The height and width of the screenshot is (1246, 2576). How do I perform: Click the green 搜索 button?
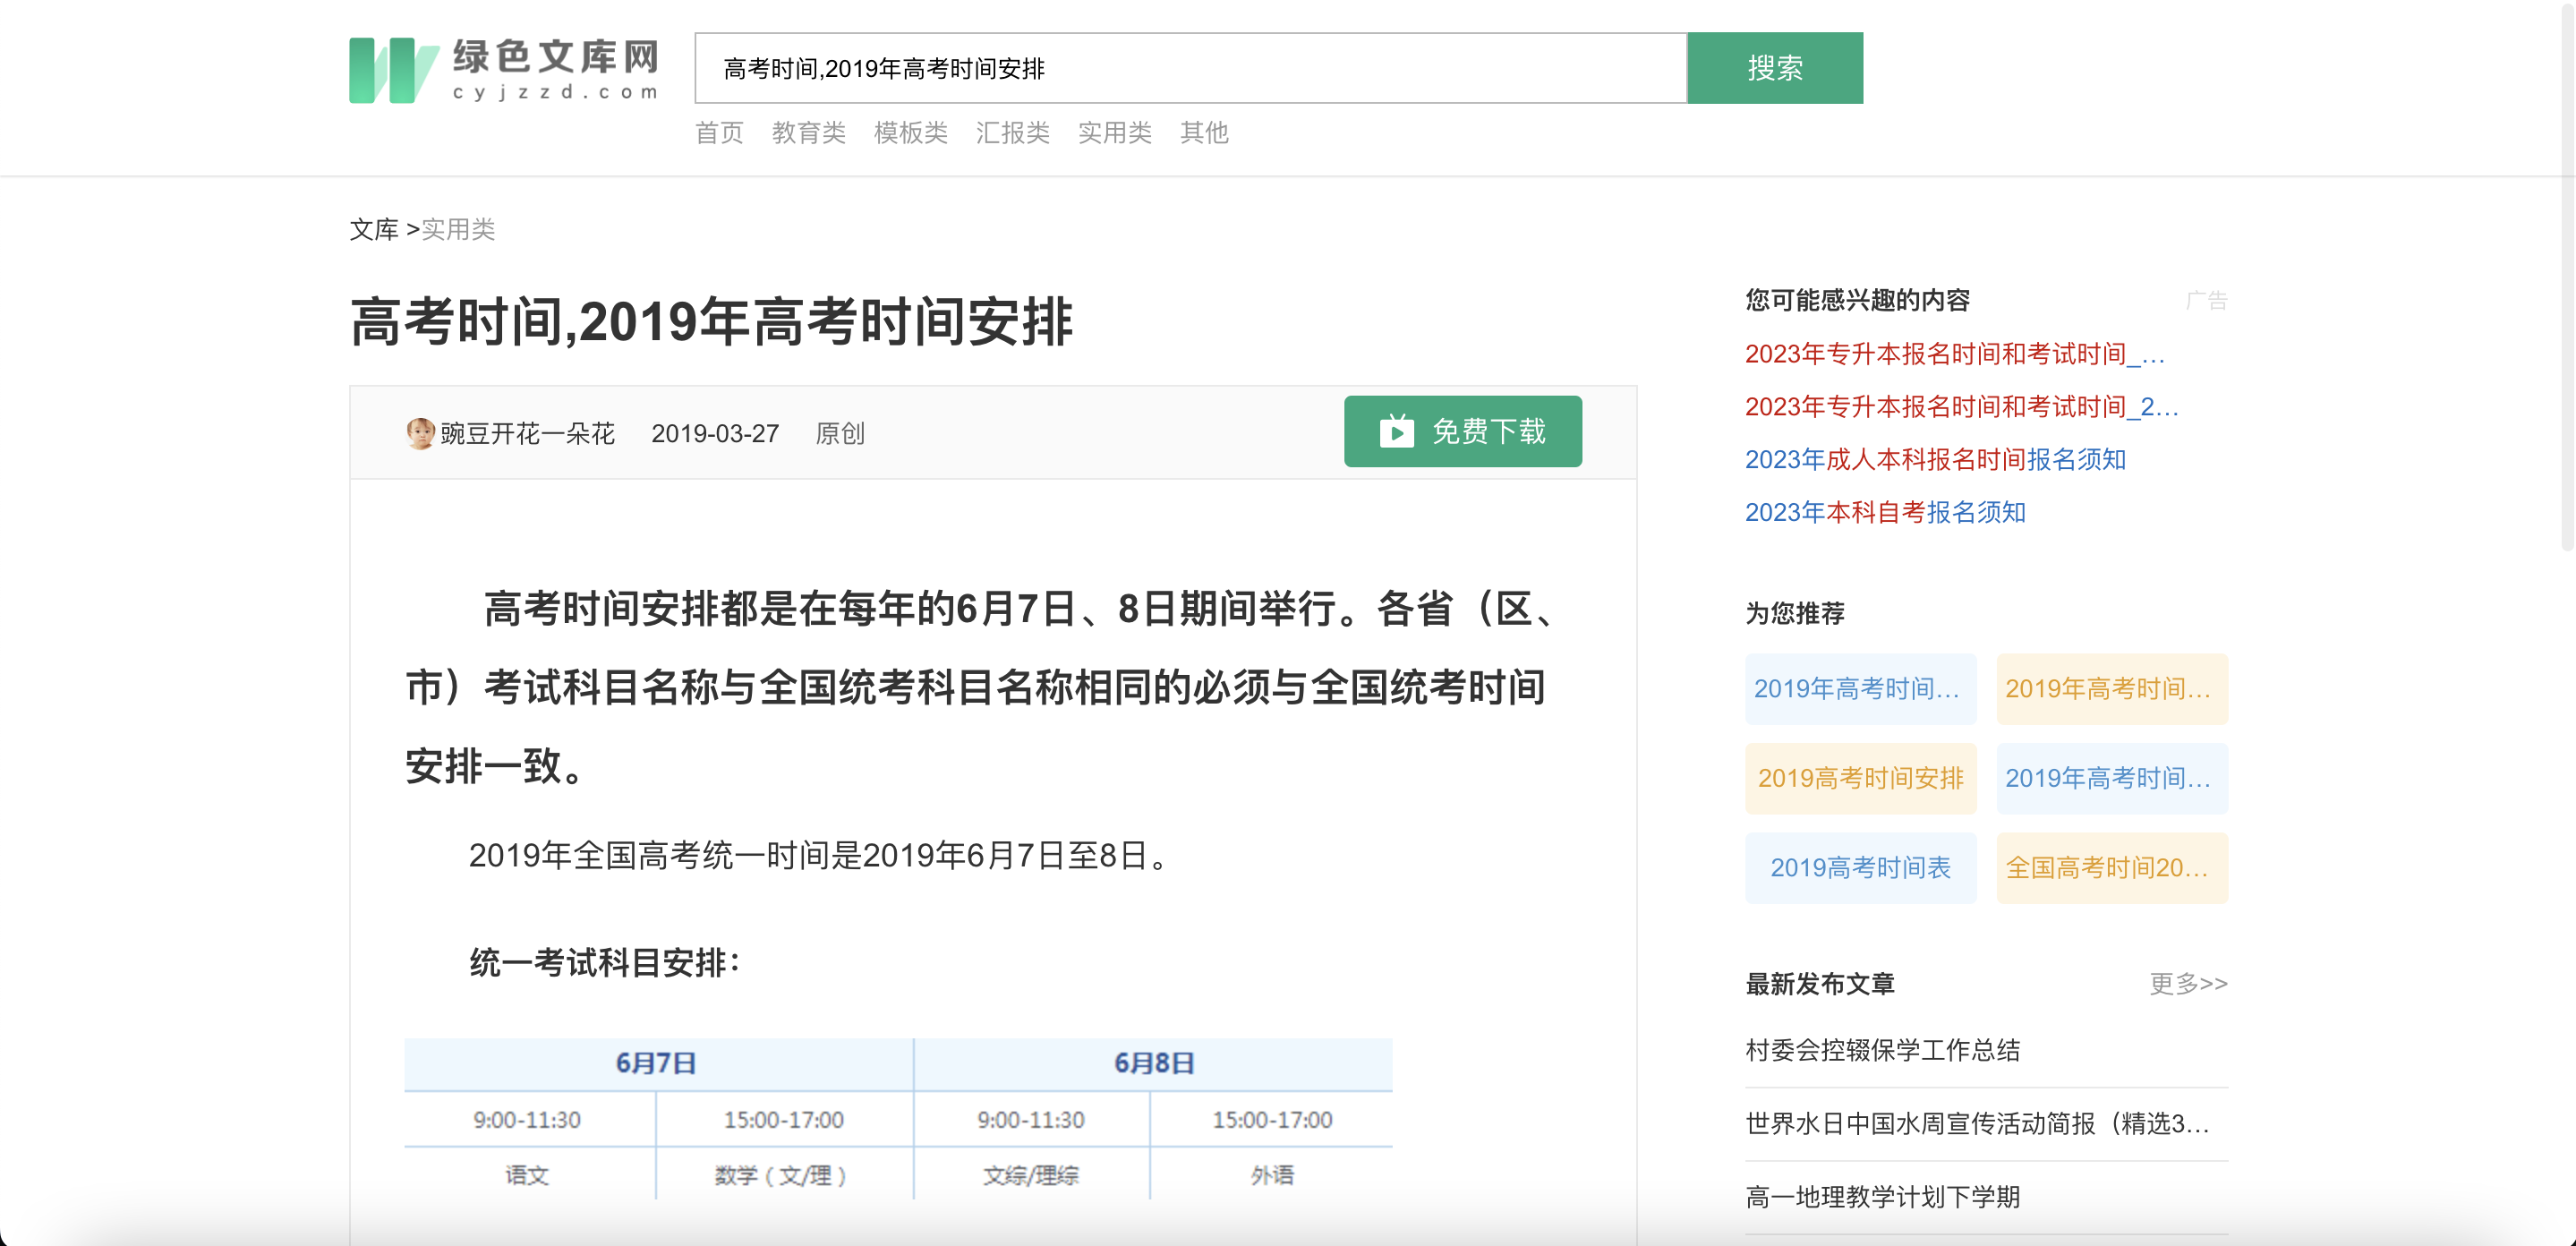click(1774, 68)
